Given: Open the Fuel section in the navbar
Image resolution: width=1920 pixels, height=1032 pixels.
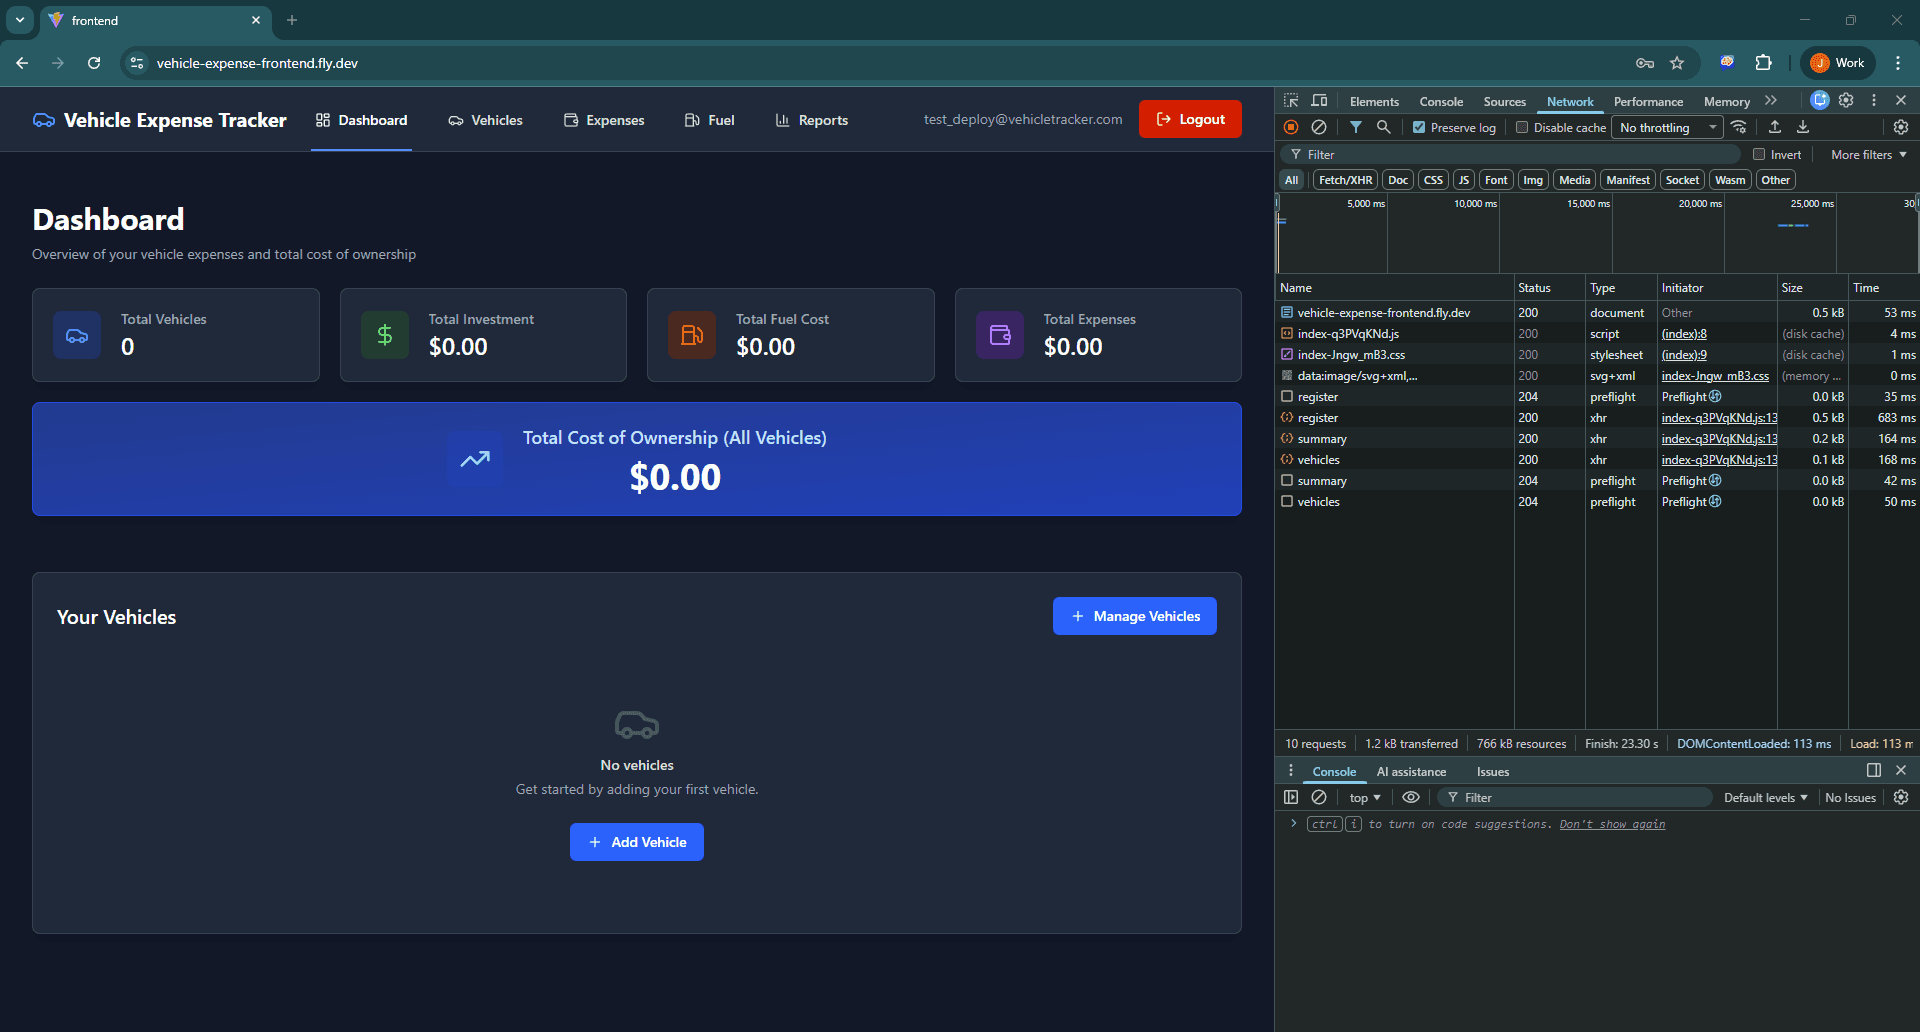Looking at the screenshot, I should pos(709,120).
